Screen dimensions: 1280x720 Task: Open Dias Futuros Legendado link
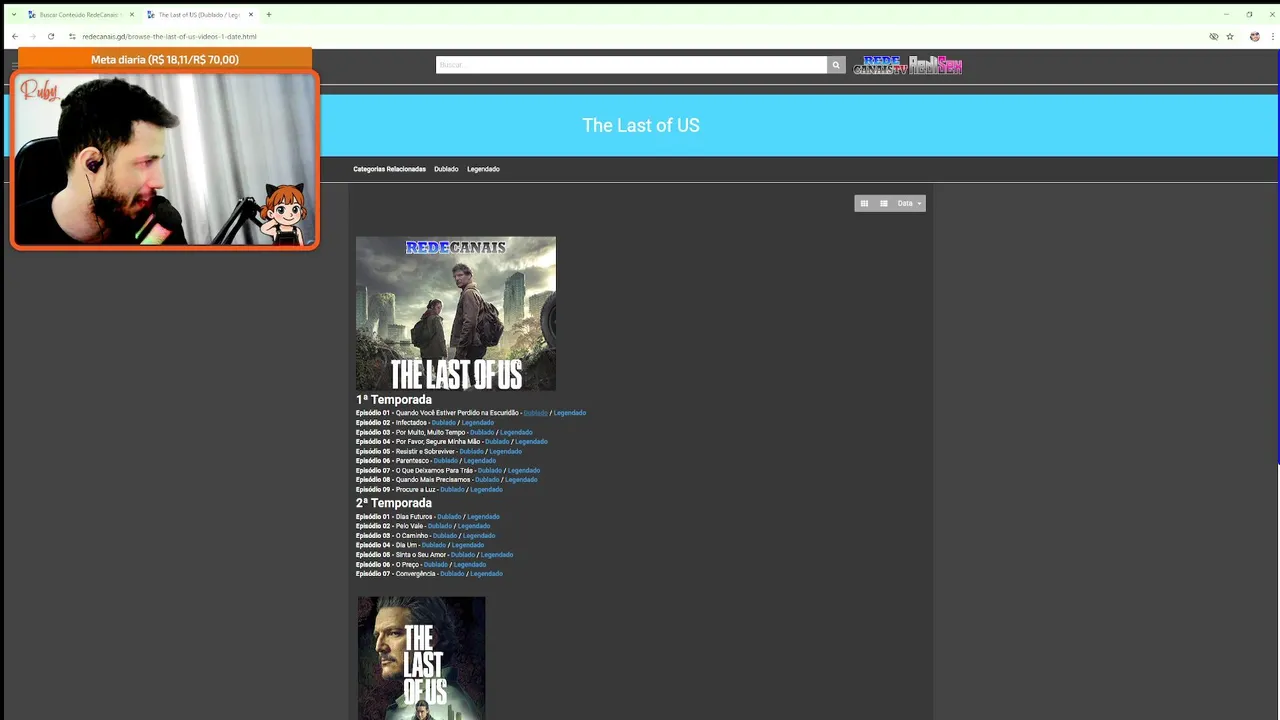[x=483, y=517]
